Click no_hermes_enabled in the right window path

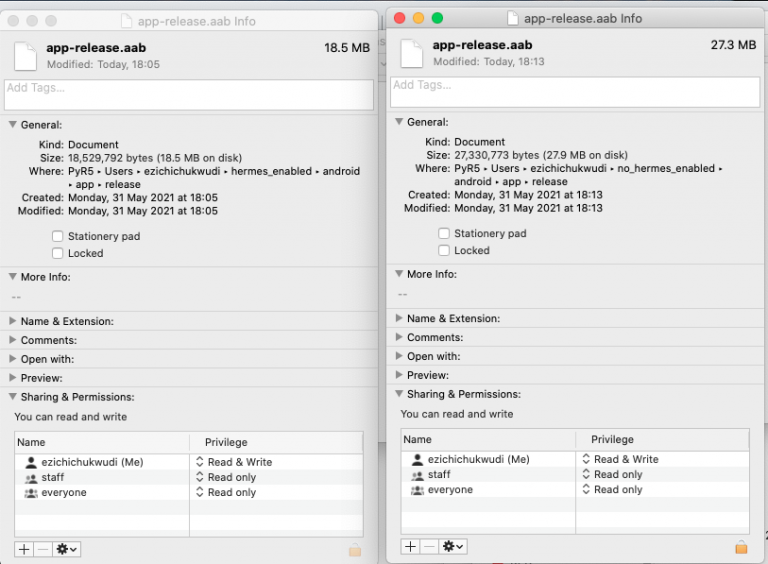(x=666, y=168)
